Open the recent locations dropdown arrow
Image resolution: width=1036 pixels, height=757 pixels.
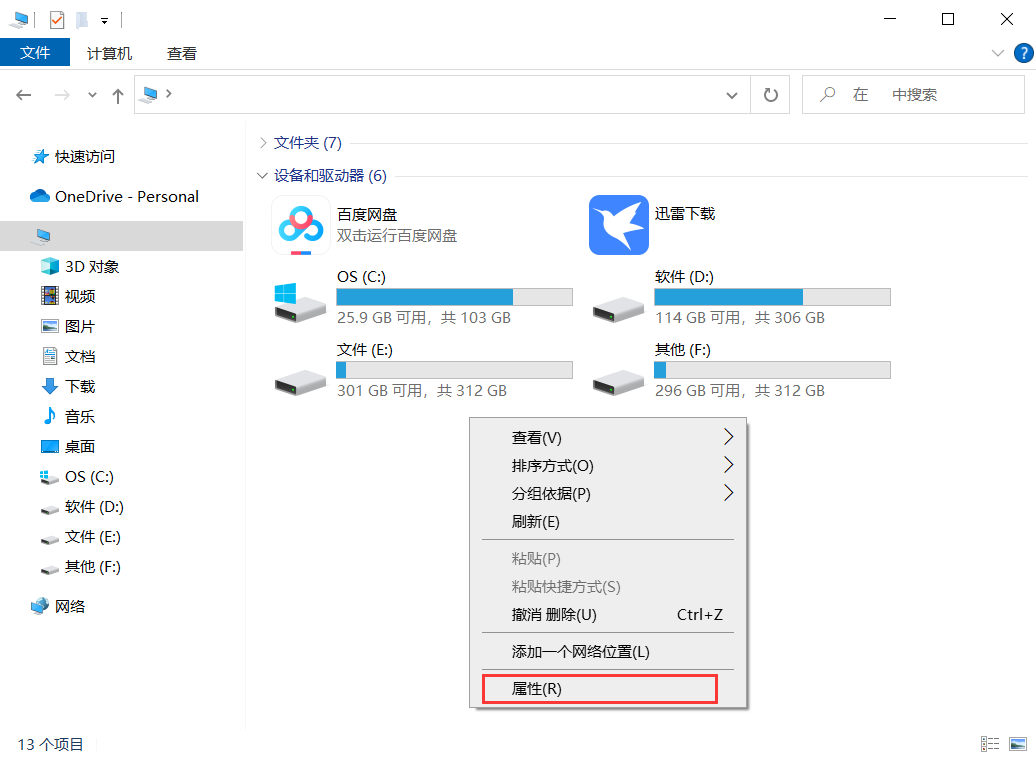(92, 95)
